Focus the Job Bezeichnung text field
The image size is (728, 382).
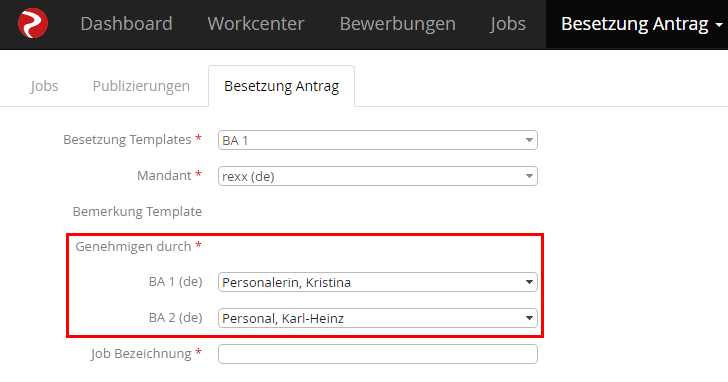click(377, 354)
